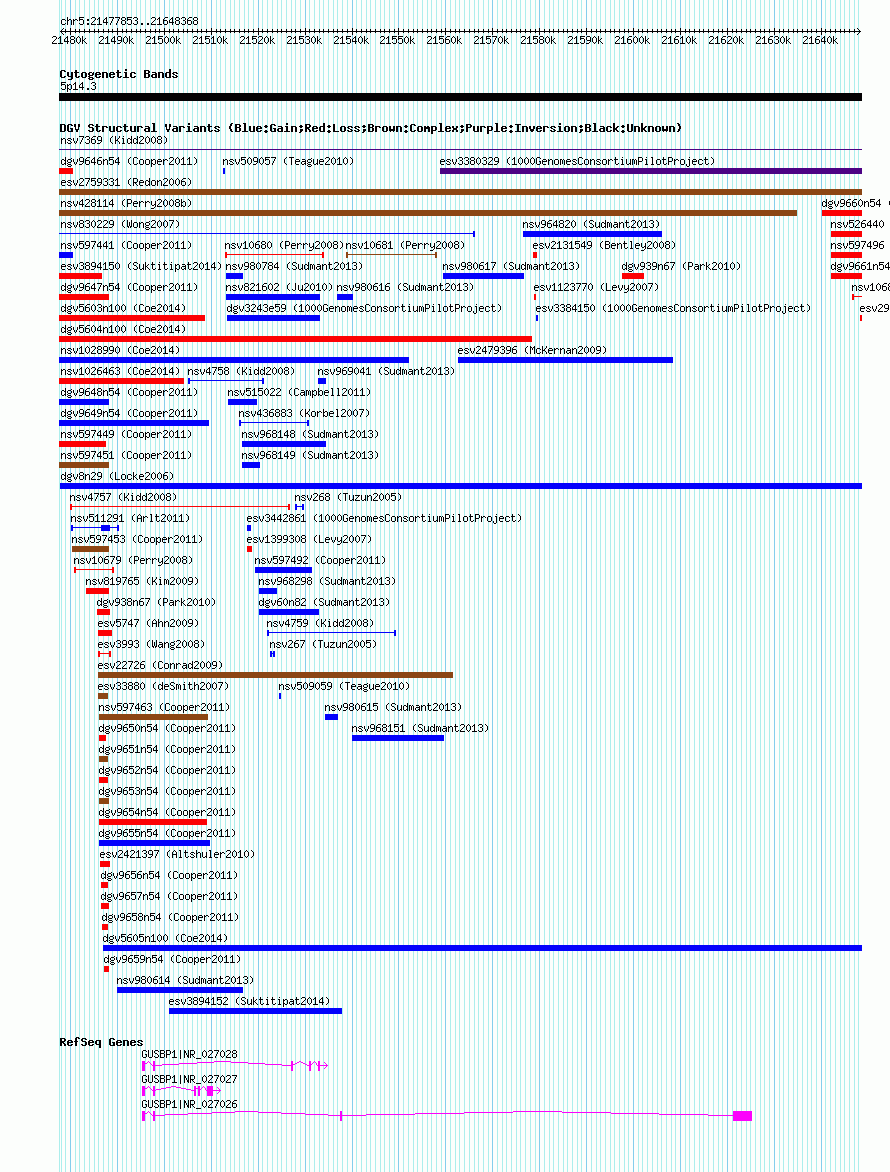890x1172 pixels.
Task: Click nsv509059 (Teague2010) label
Action: click(x=344, y=686)
